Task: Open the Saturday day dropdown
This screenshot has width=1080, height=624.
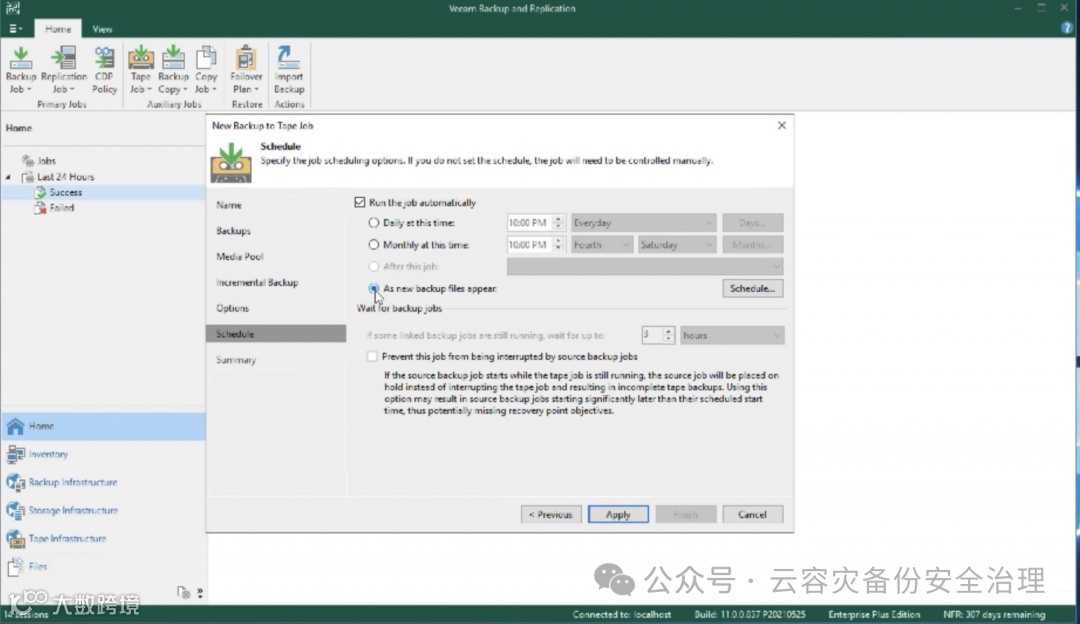Action: click(x=676, y=245)
